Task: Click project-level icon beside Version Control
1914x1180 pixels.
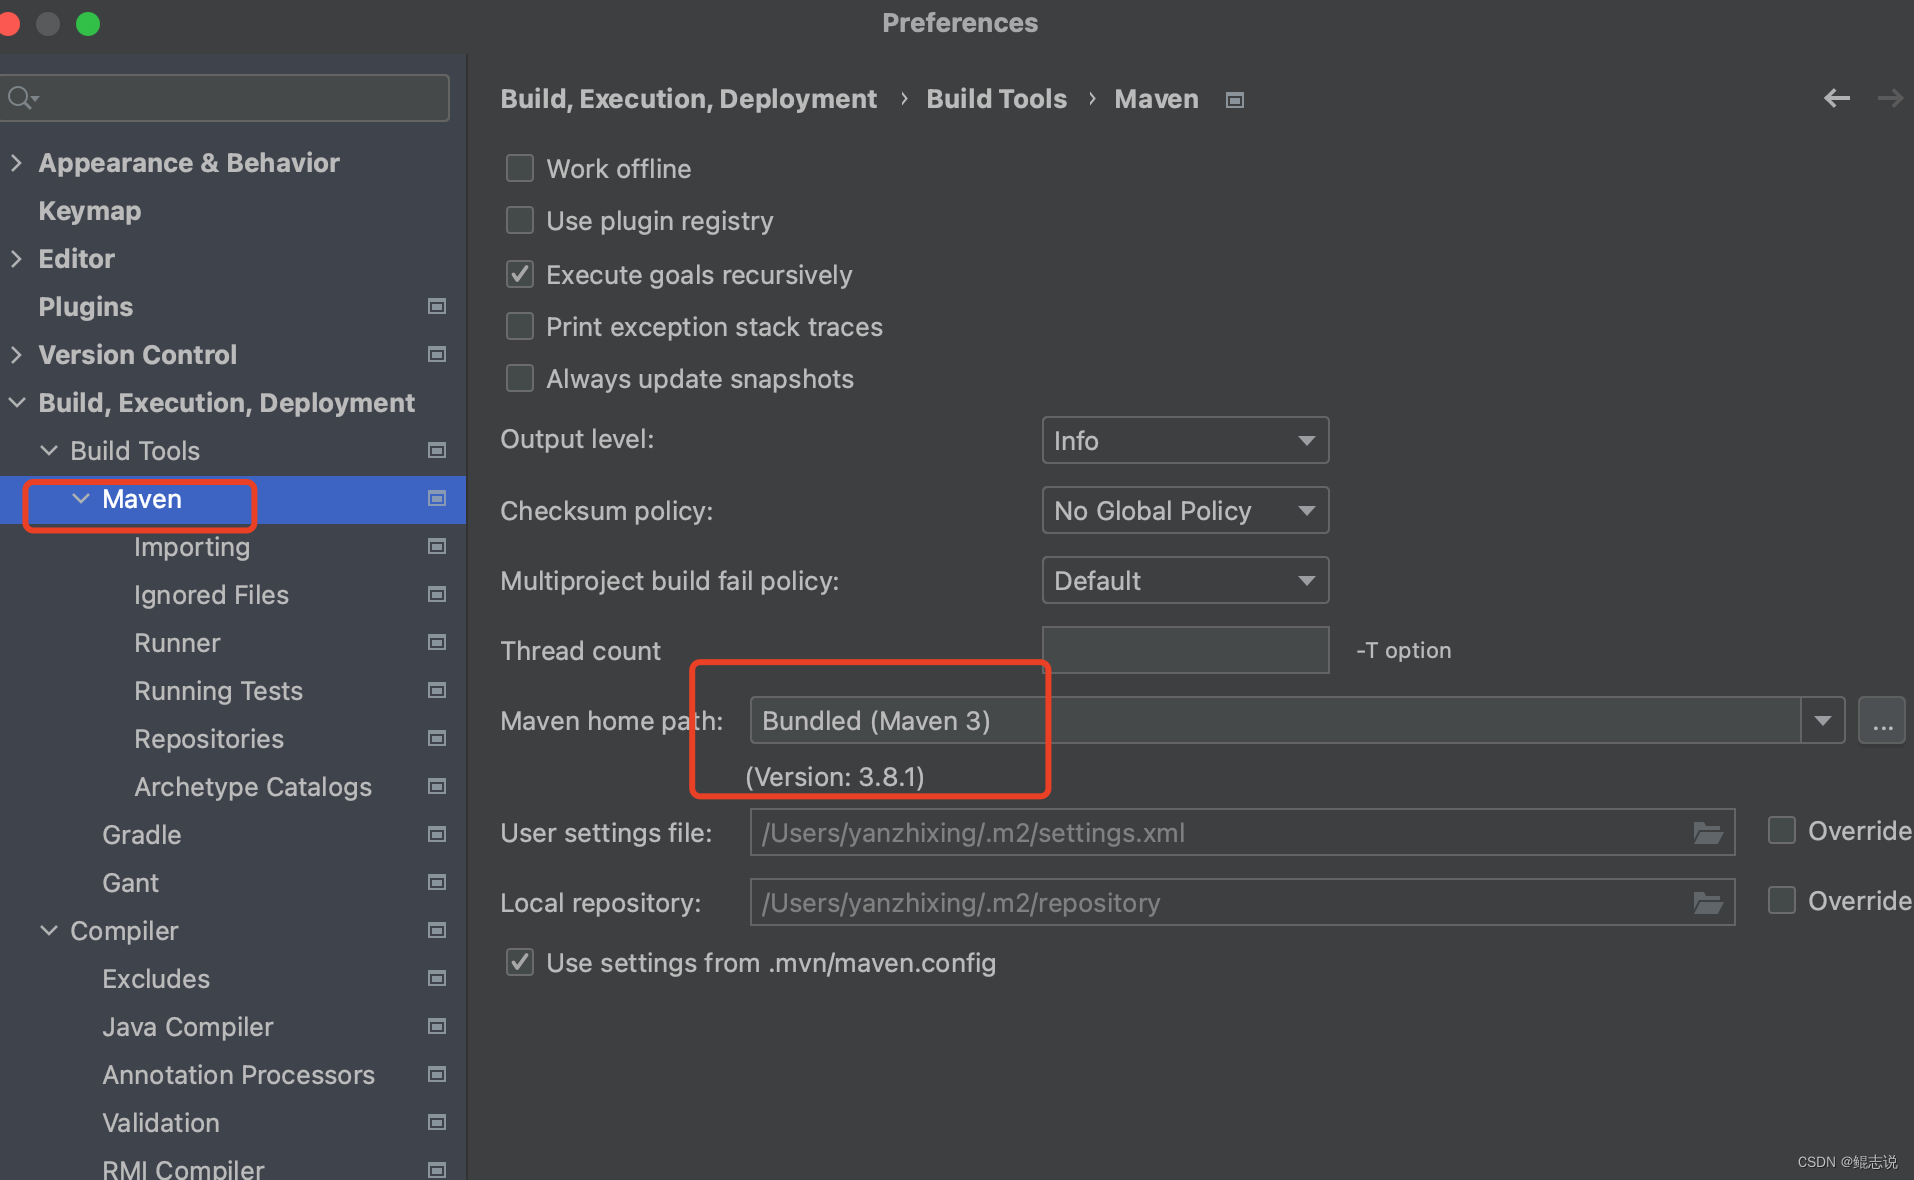Action: [x=437, y=354]
